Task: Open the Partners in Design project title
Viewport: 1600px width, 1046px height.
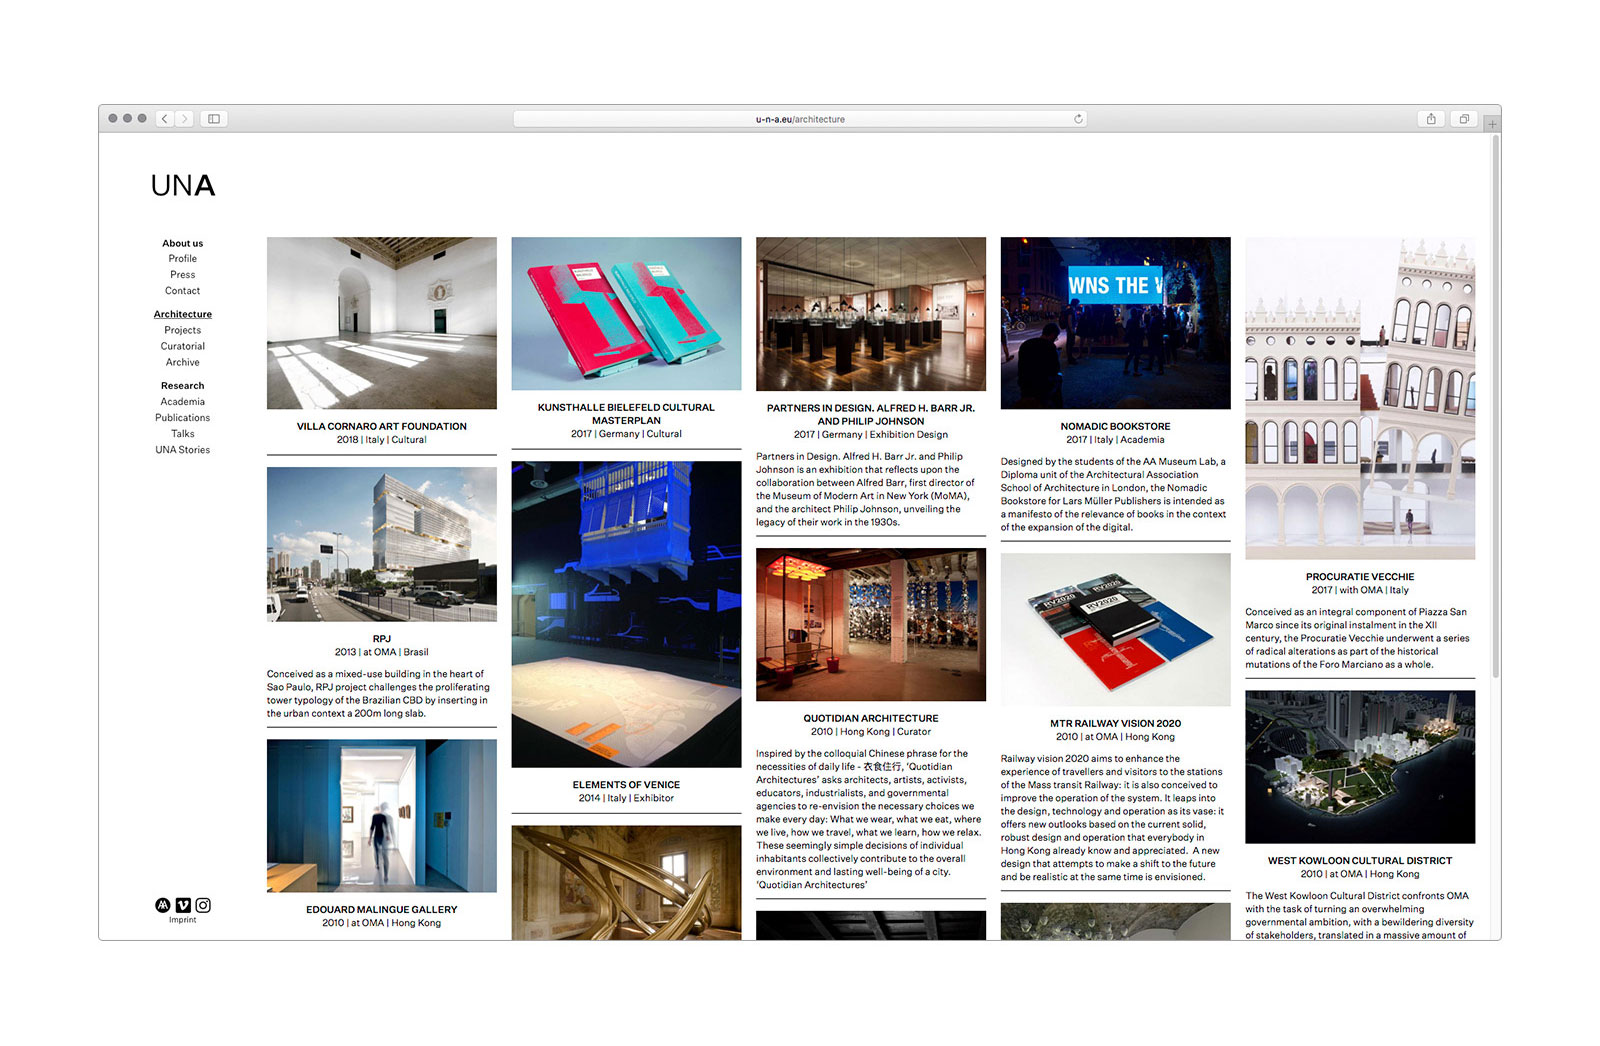Action: tap(871, 415)
